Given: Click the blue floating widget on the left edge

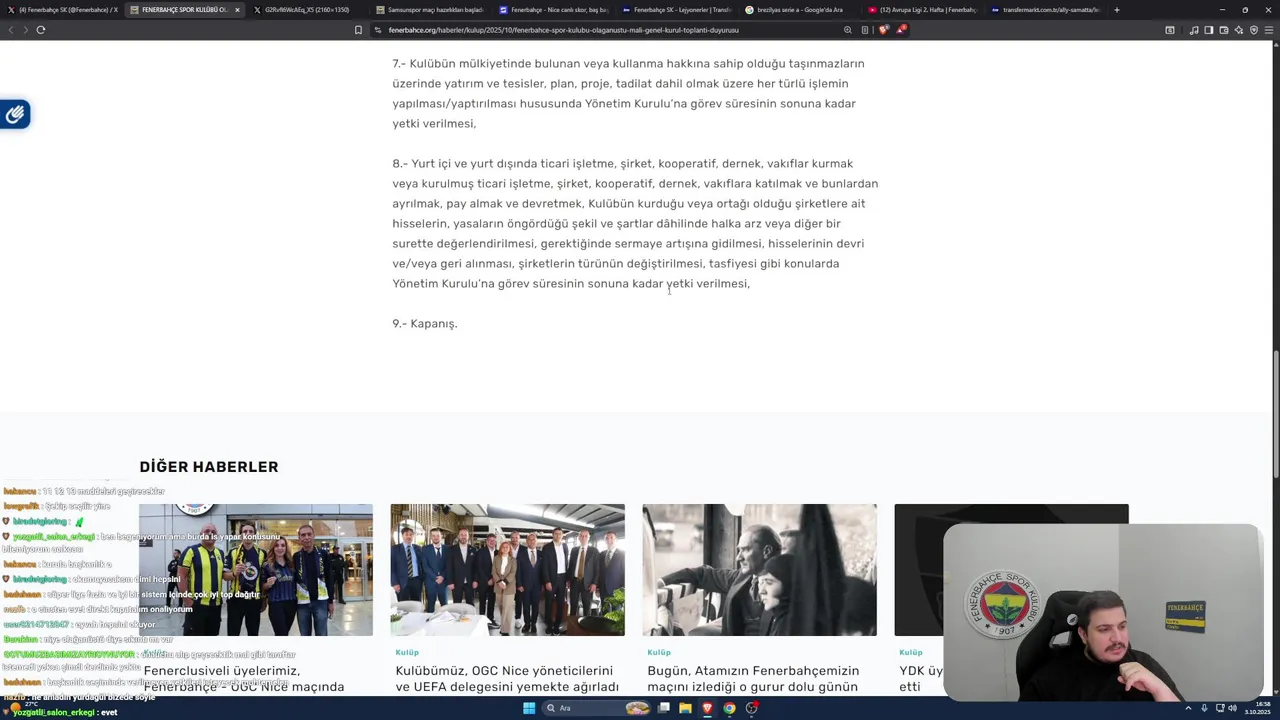Looking at the screenshot, I should 15,114.
